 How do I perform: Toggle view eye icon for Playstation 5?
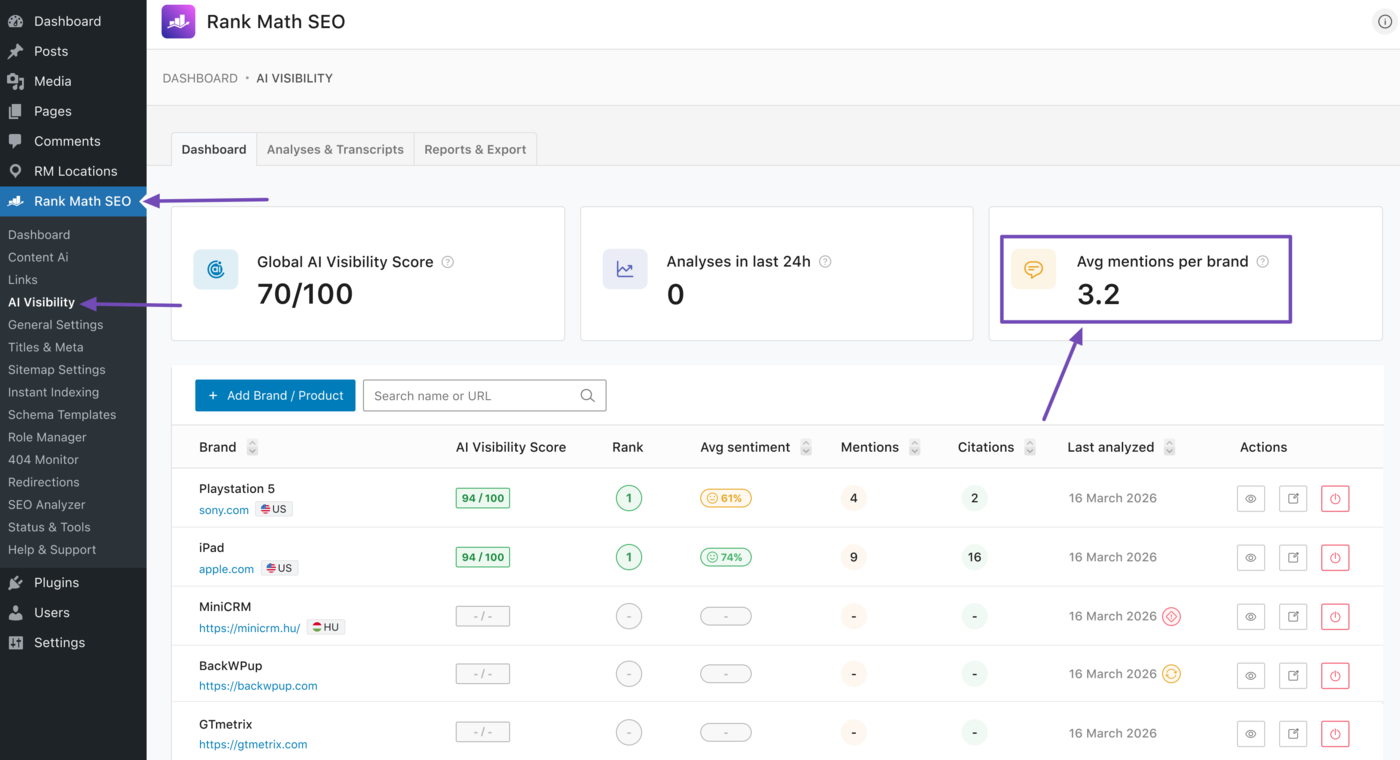(1251, 499)
